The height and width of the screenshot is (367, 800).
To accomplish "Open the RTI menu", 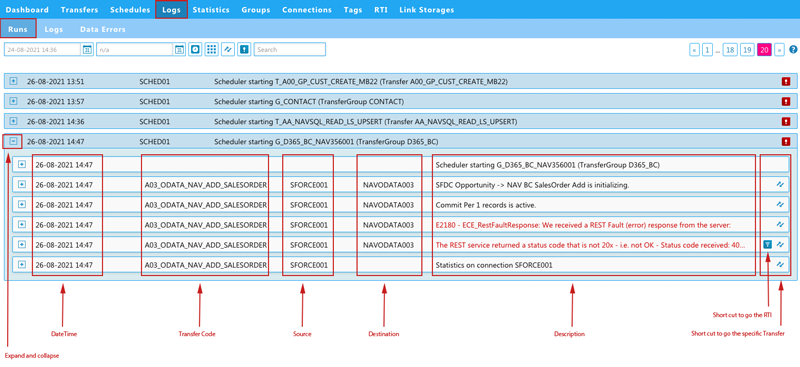I will pos(381,10).
